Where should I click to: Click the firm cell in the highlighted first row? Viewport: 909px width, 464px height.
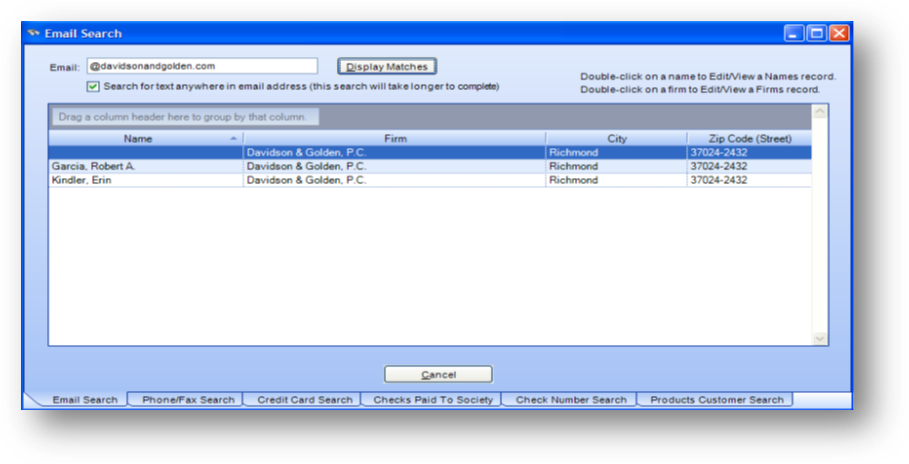coord(395,153)
